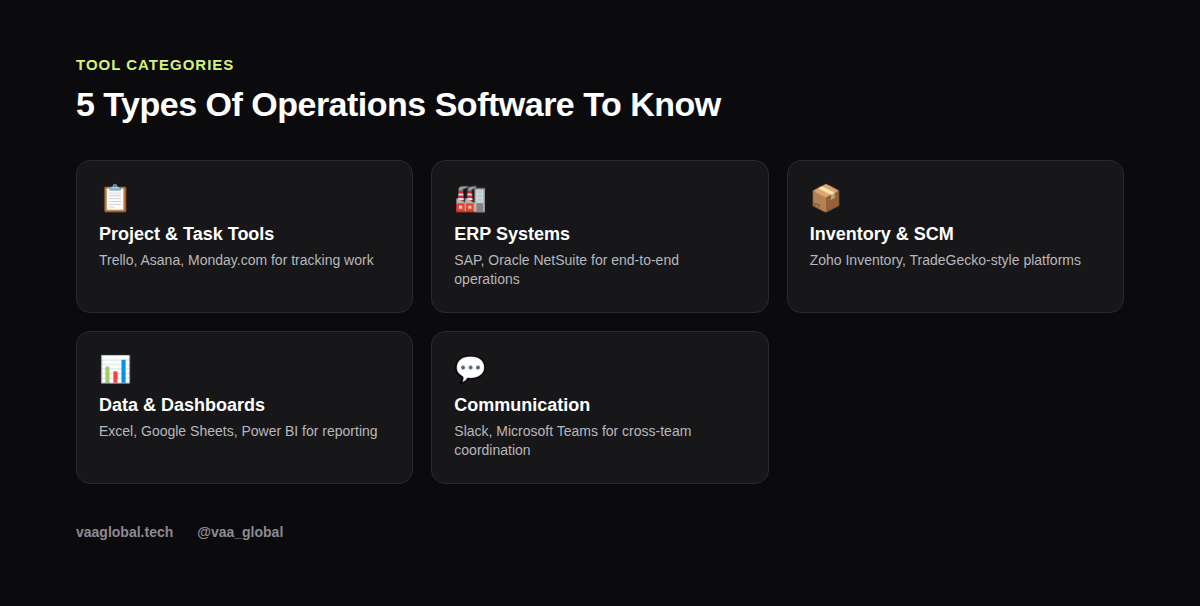Click the factory icon on ERP Systems card
1200x606 pixels.
click(470, 199)
